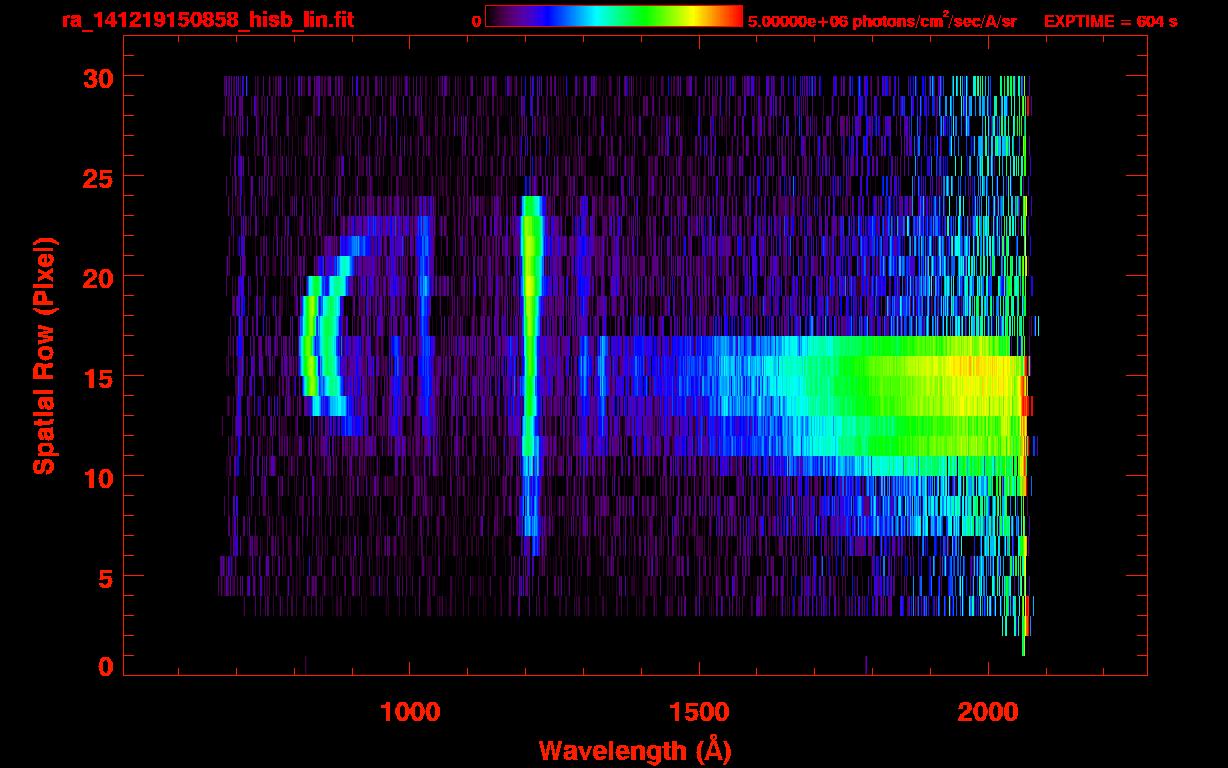
Task: Click the 5.00000e+06 photons unit label
Action: click(x=882, y=20)
